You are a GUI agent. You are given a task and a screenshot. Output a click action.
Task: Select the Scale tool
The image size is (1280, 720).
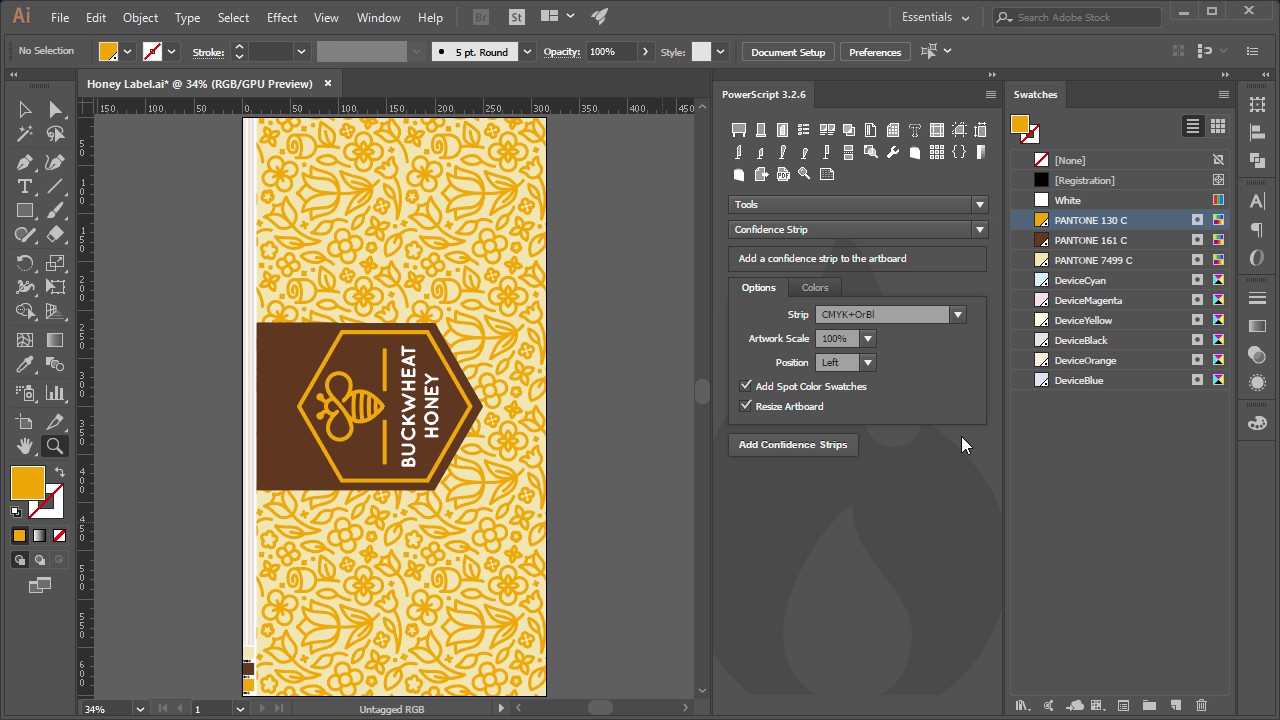tap(56, 264)
